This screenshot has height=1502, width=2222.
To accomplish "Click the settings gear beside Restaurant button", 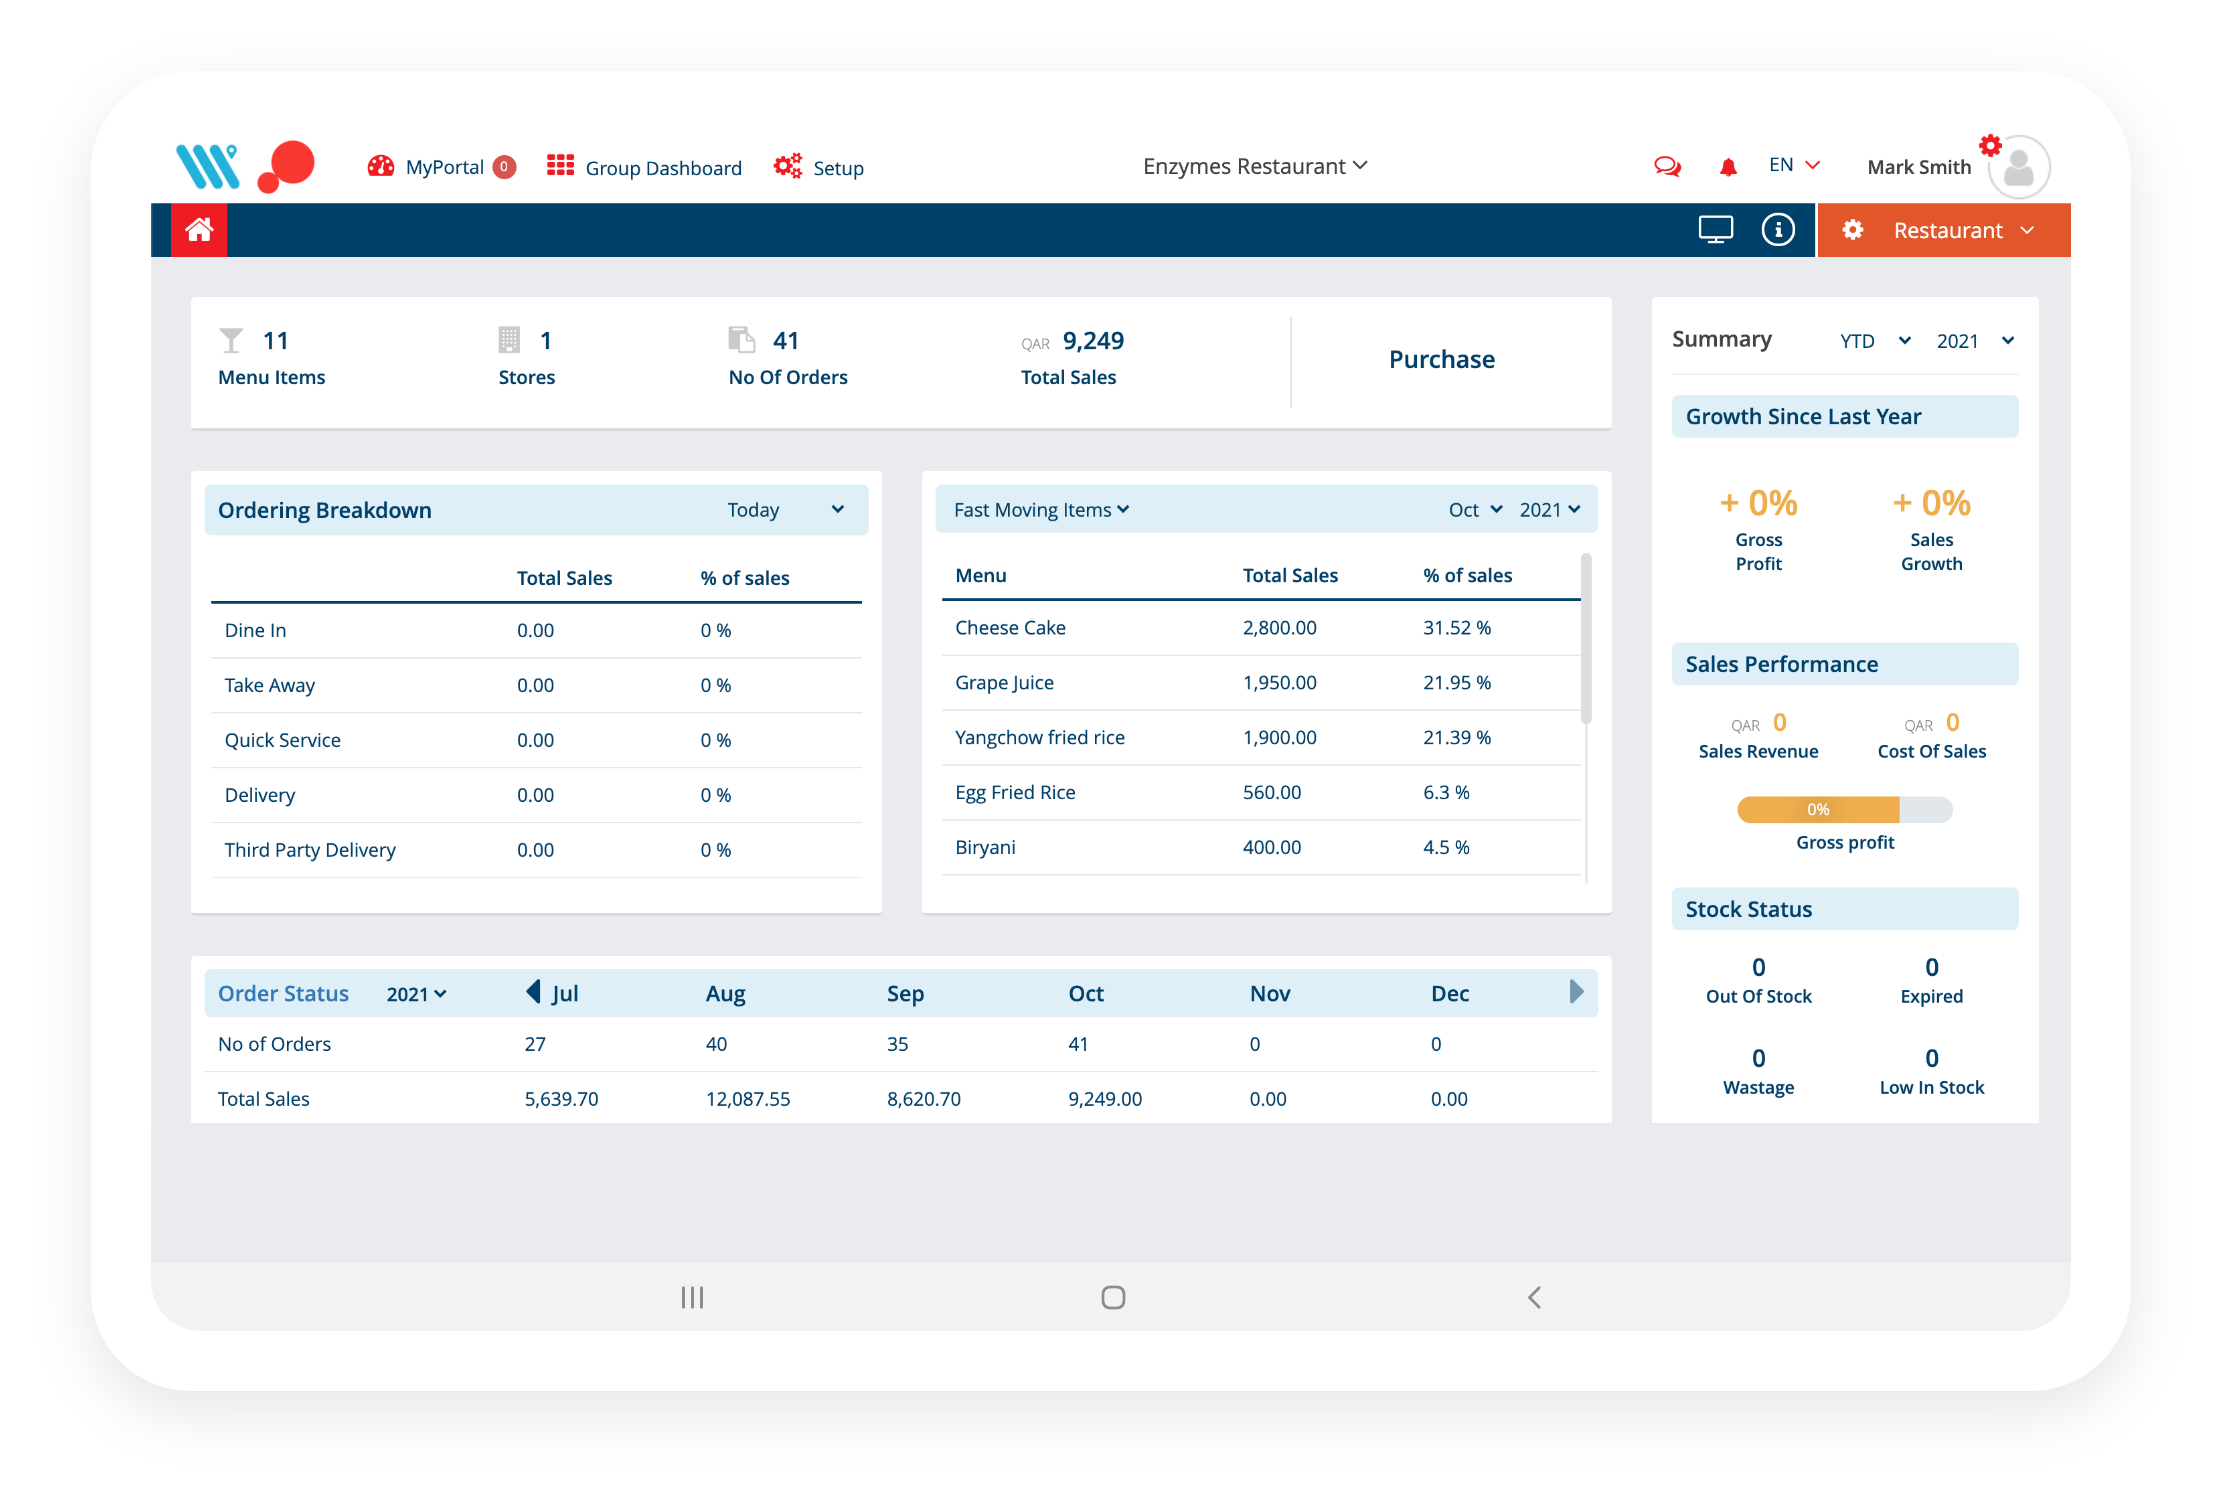I will point(1853,229).
